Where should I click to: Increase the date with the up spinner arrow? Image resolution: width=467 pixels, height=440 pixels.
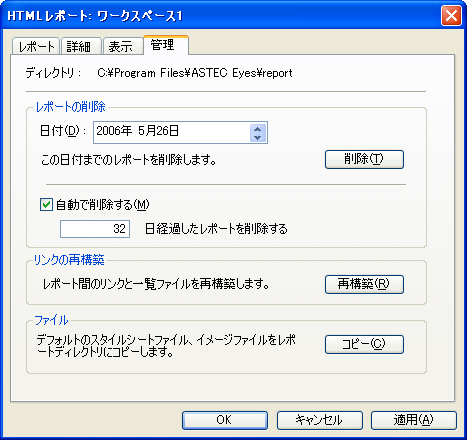[257, 129]
